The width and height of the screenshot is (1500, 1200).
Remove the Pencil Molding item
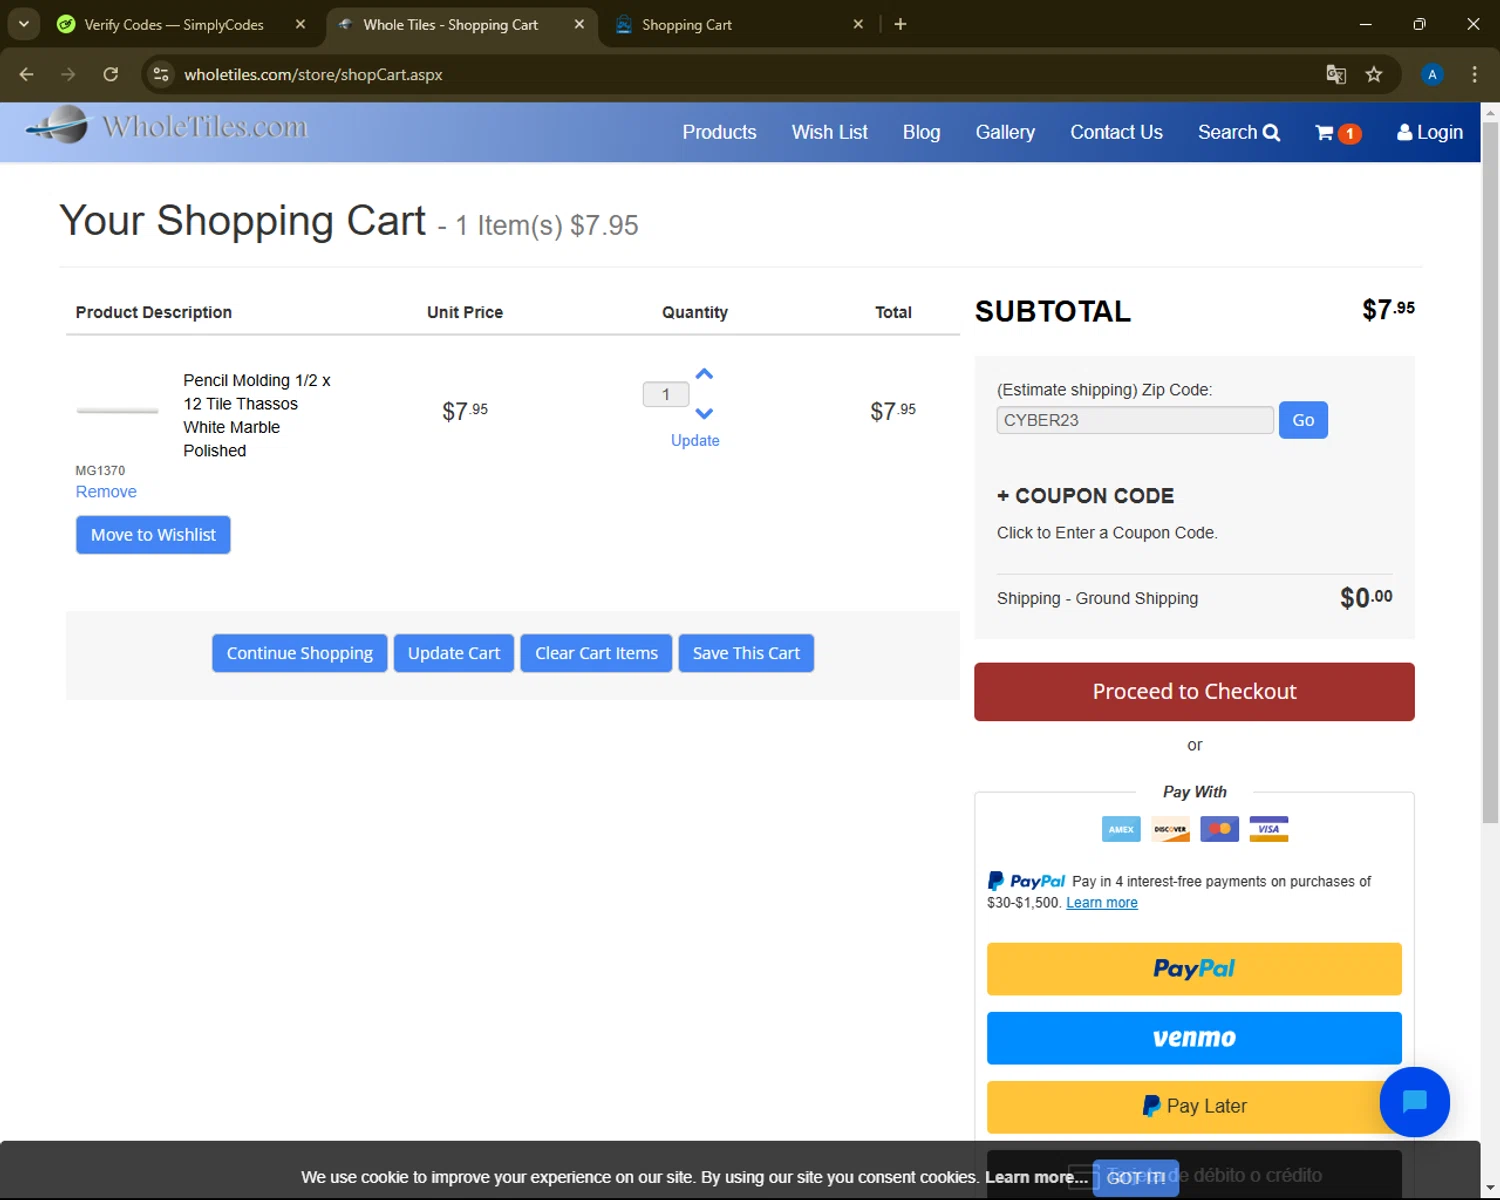click(106, 491)
